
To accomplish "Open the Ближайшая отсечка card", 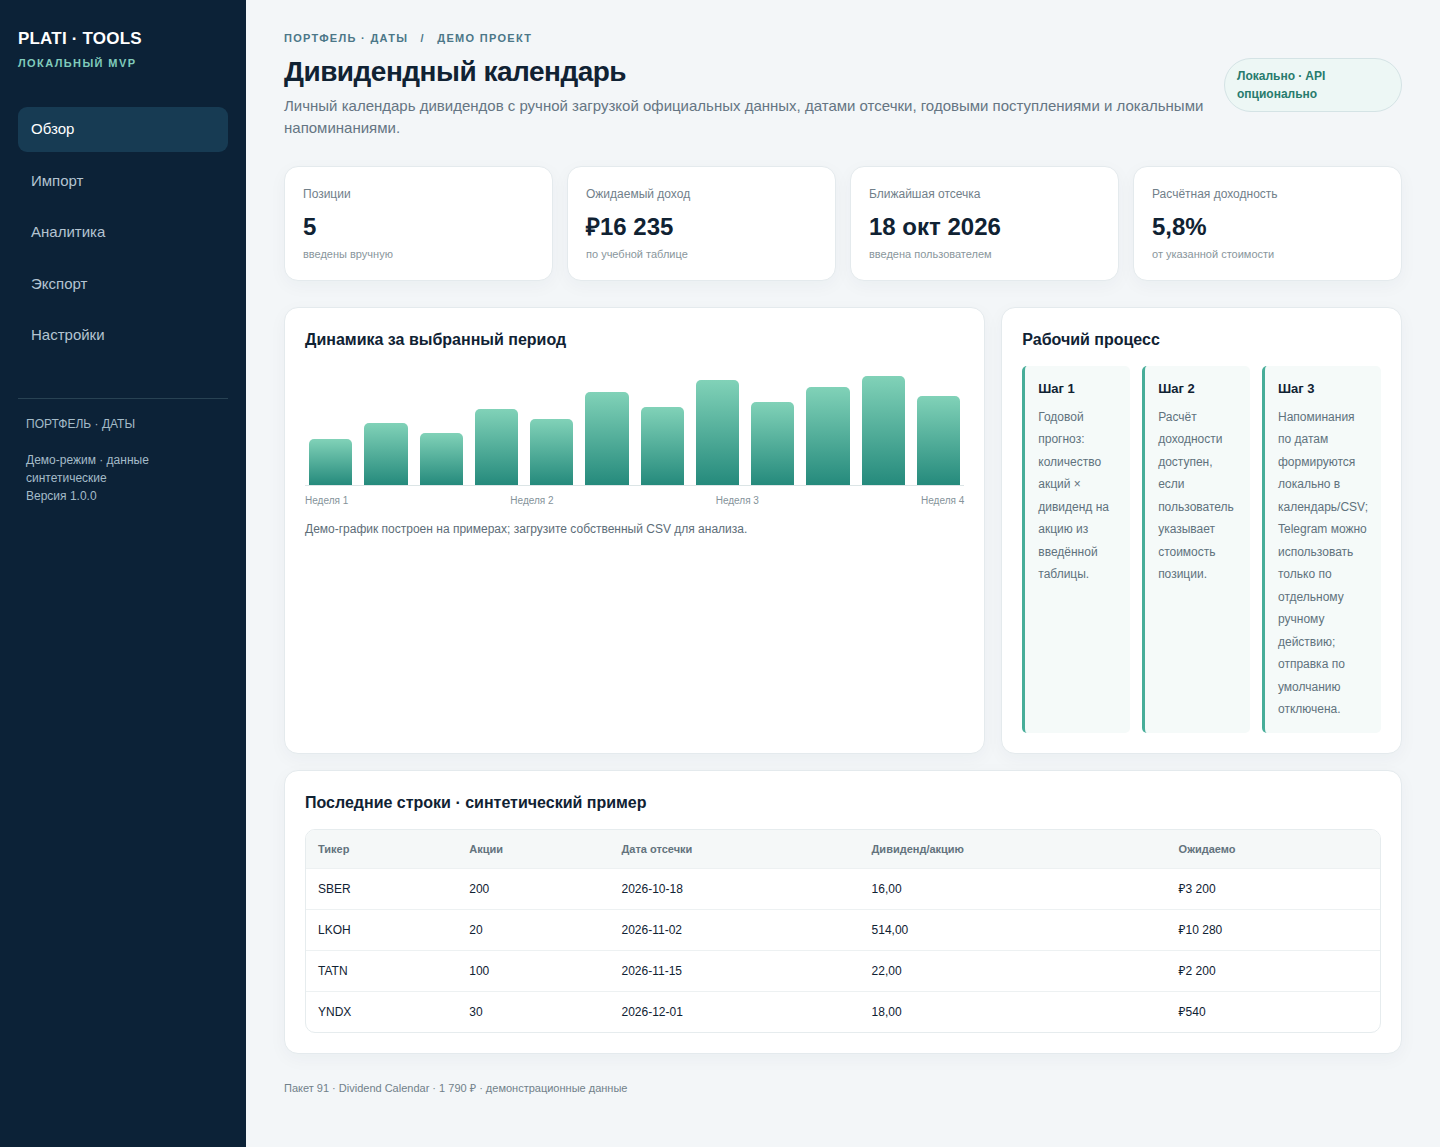I will coord(984,224).
